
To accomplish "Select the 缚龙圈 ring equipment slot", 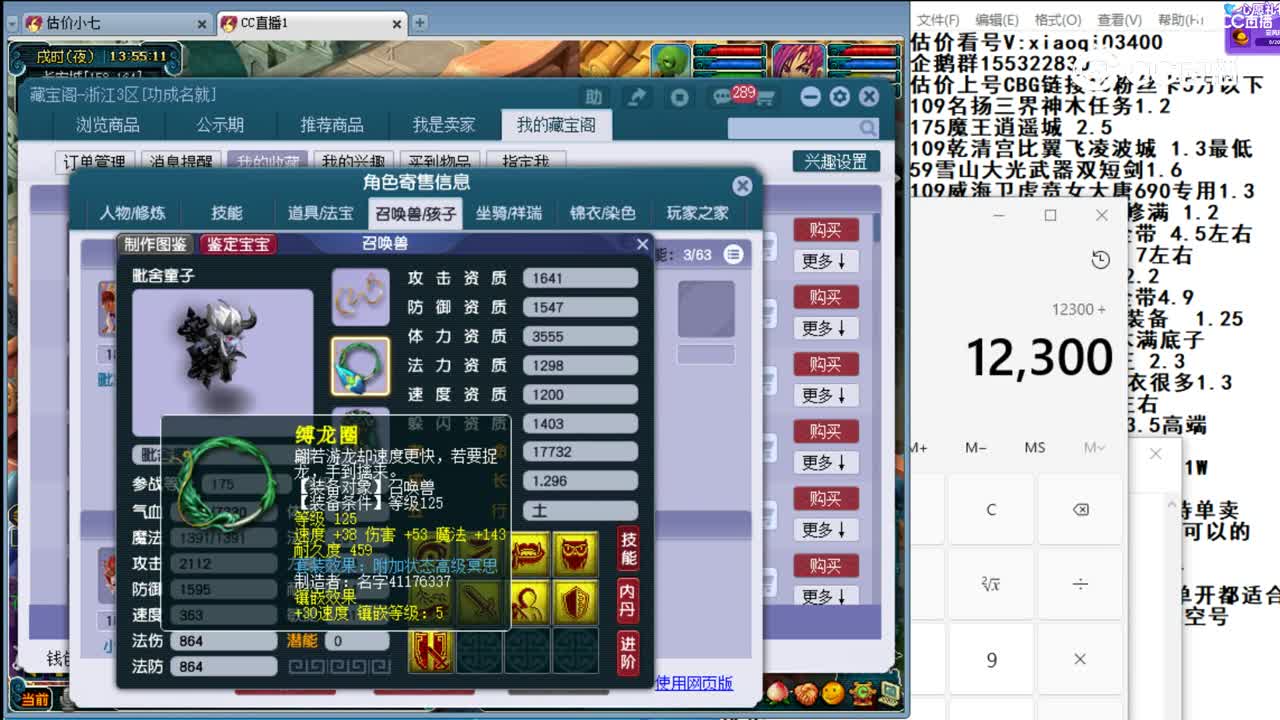I will tap(361, 366).
